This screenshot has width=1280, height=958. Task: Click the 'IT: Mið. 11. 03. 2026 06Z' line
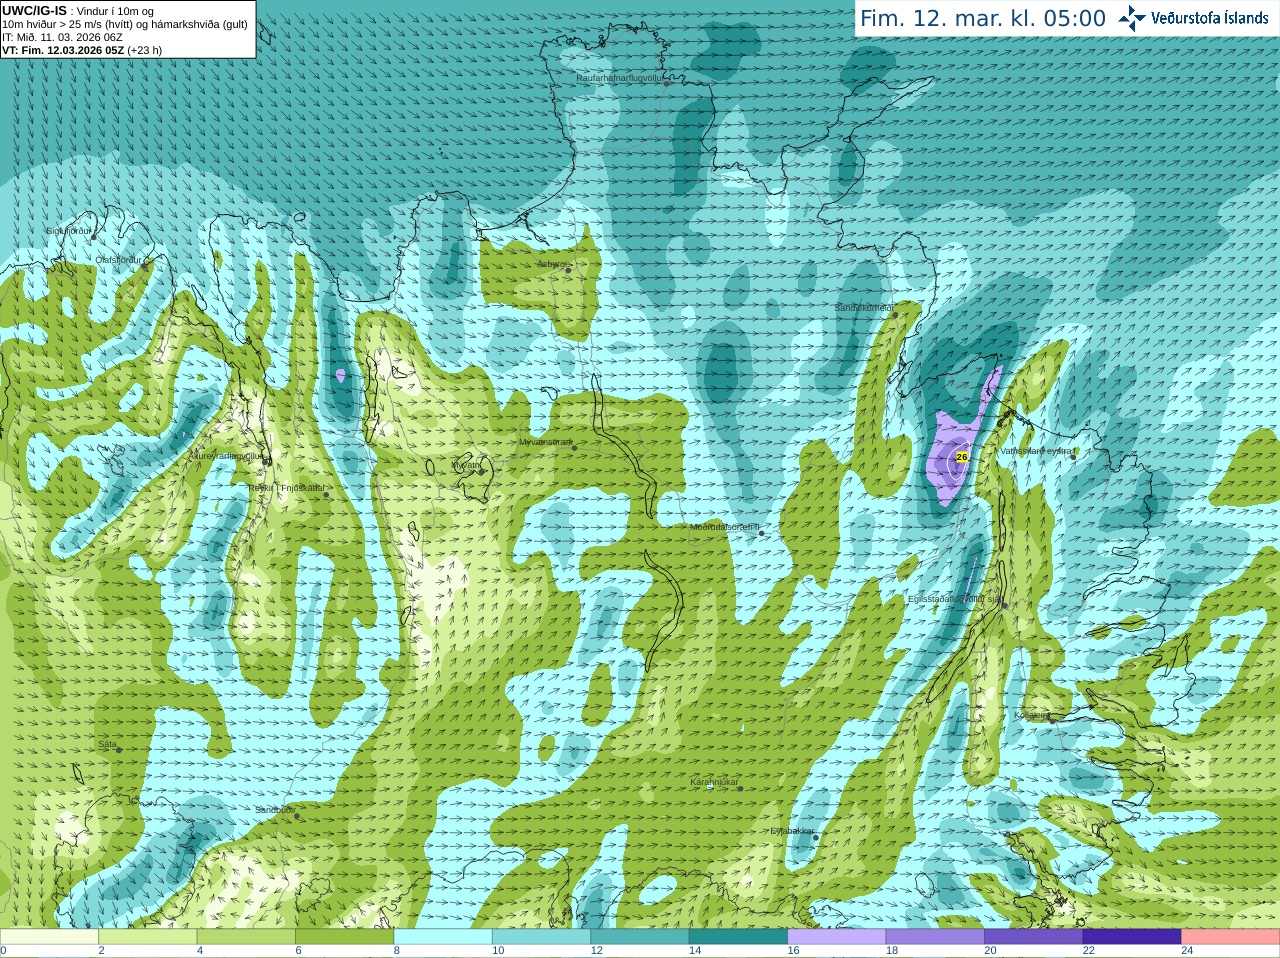coord(62,37)
